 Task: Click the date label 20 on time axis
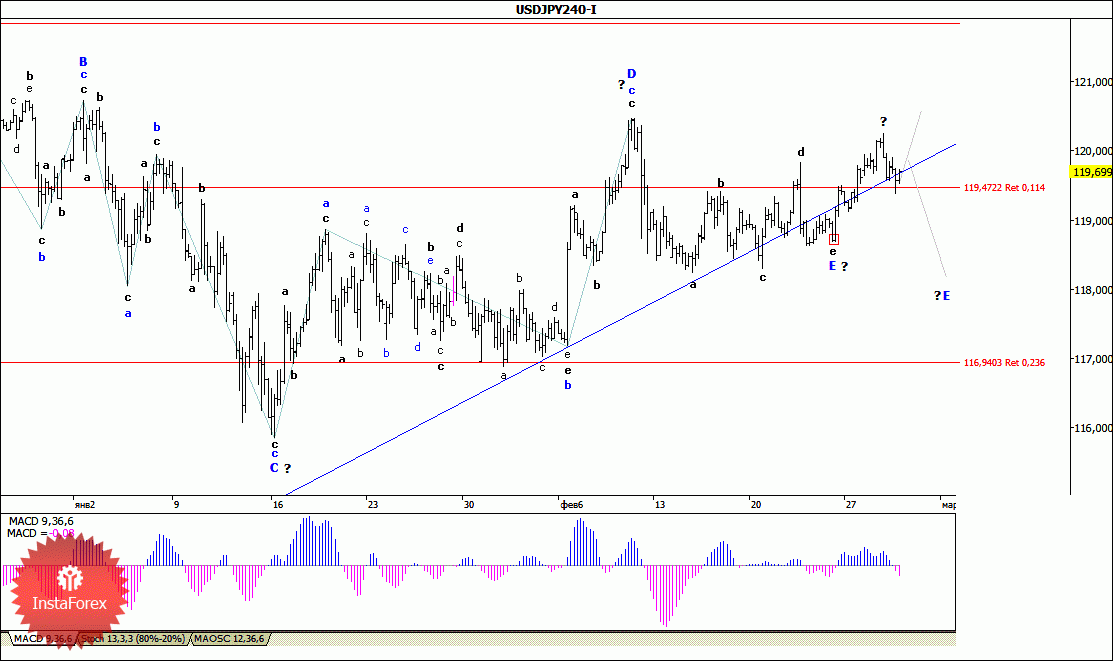tap(755, 505)
